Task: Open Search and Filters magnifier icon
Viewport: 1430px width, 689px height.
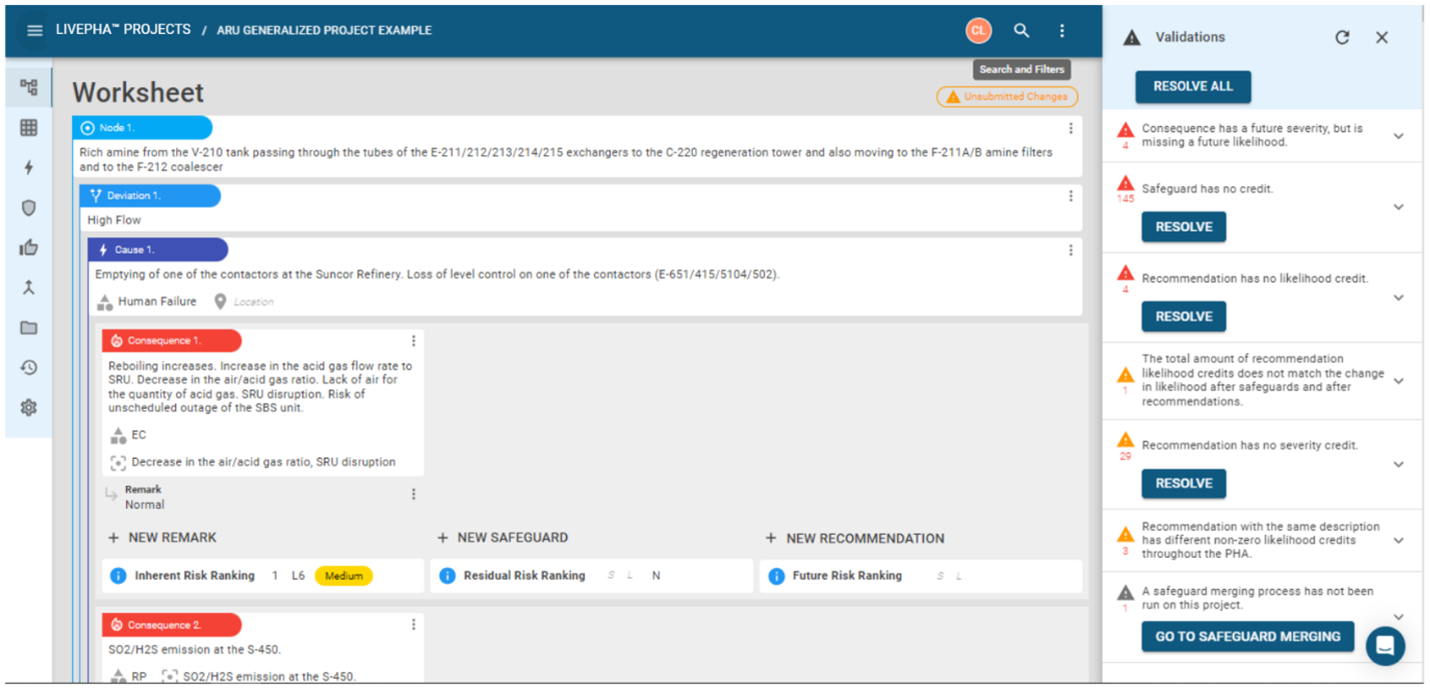Action: click(1021, 30)
